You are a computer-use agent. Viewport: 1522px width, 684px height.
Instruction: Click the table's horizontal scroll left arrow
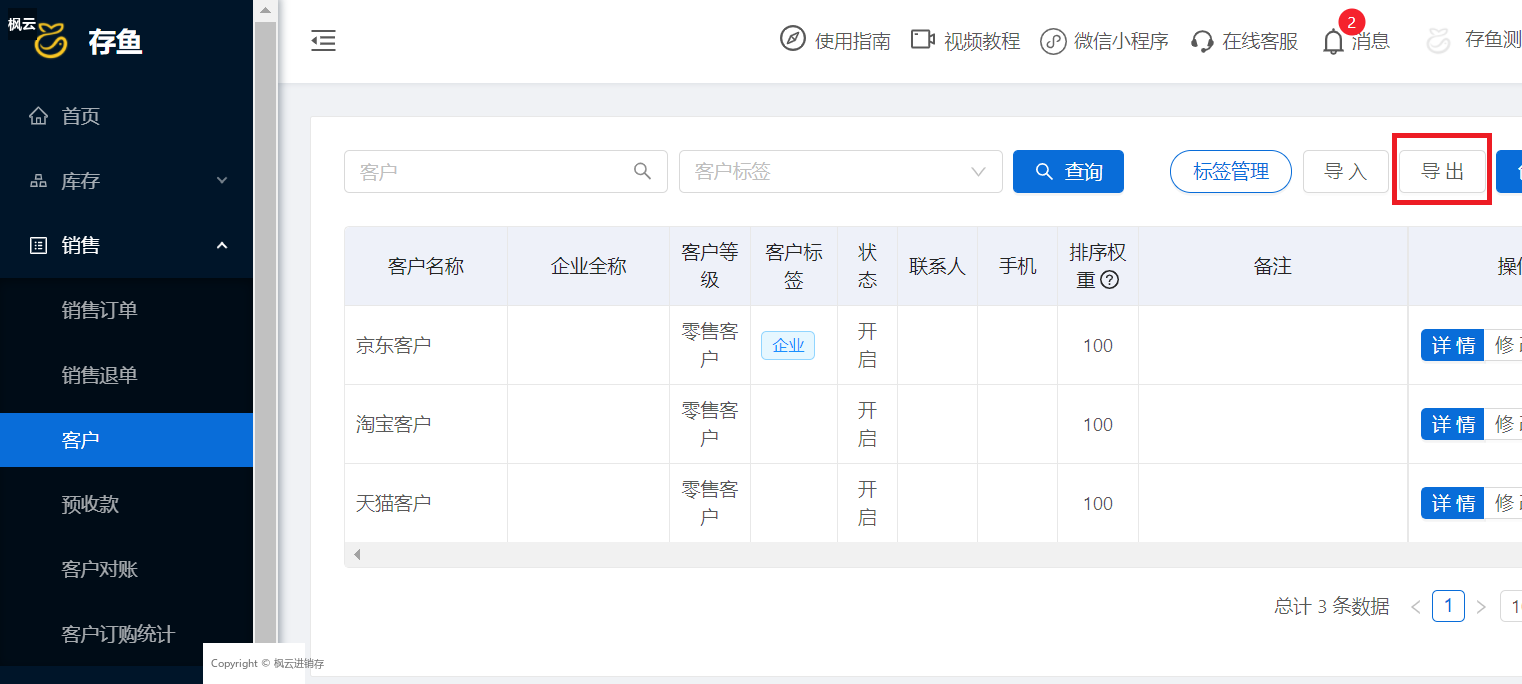pos(357,554)
